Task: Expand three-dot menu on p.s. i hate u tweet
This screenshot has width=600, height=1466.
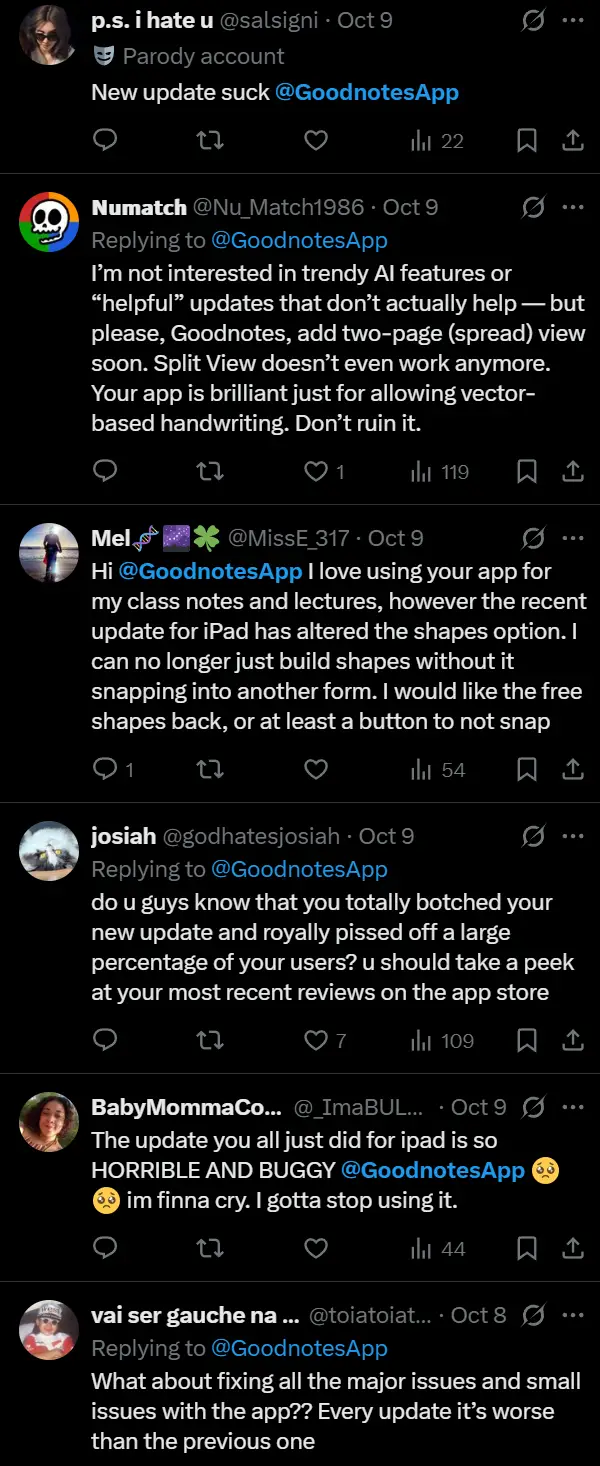Action: [573, 20]
